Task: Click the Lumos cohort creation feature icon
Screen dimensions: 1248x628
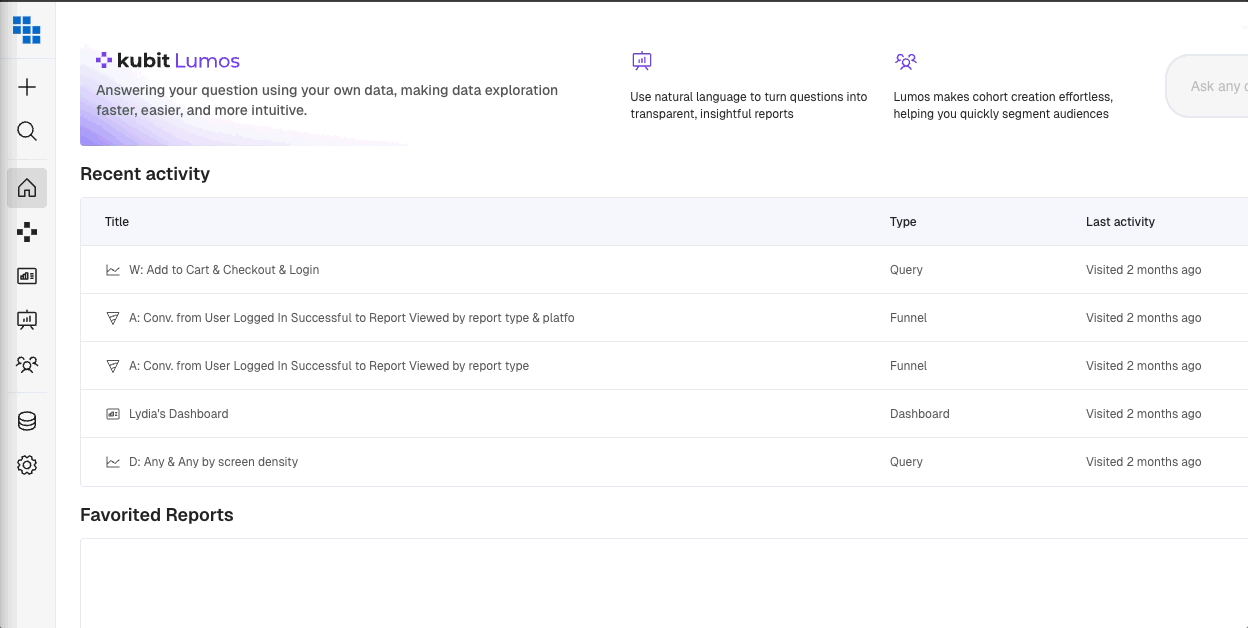Action: tap(906, 62)
